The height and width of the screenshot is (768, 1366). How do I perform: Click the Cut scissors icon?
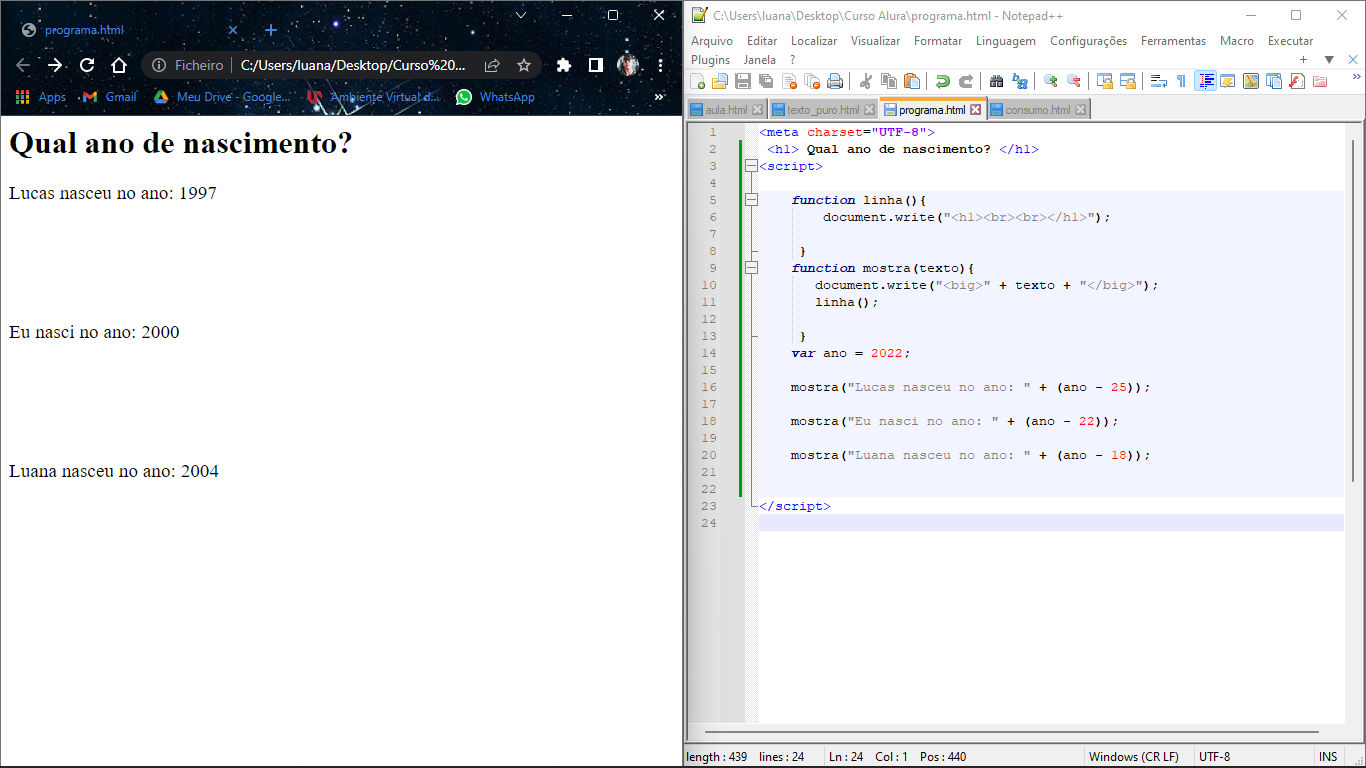point(866,81)
